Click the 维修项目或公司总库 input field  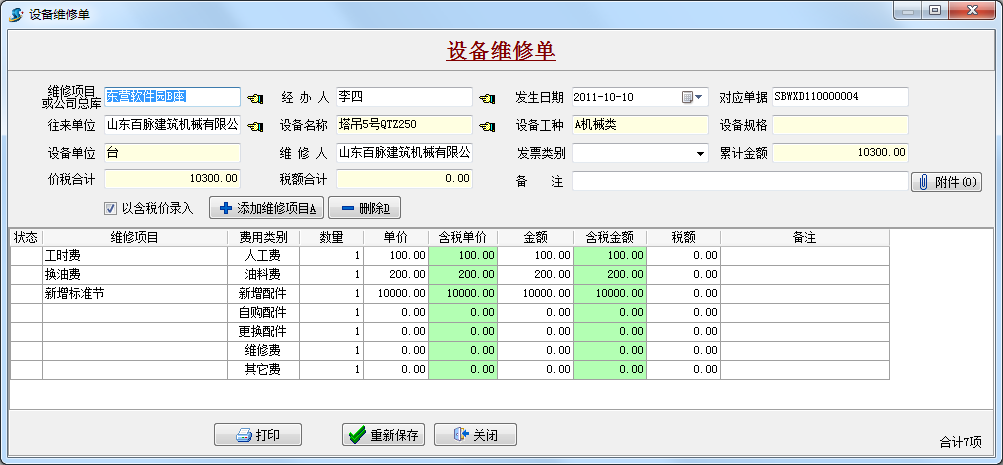(x=173, y=97)
